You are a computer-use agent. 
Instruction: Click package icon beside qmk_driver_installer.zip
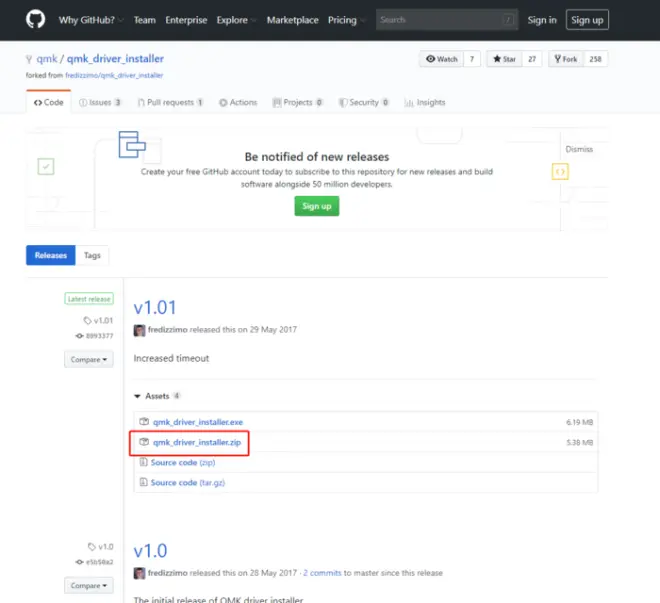point(144,442)
